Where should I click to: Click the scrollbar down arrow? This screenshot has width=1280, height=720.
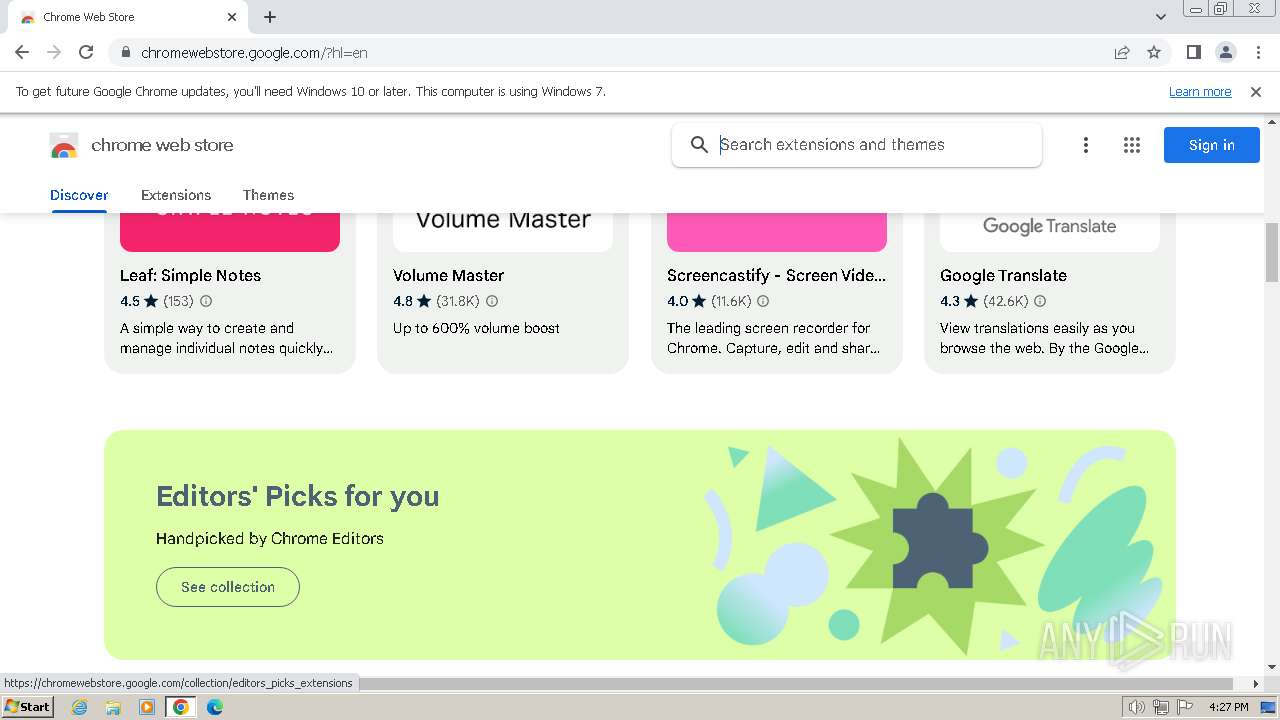[x=1272, y=667]
